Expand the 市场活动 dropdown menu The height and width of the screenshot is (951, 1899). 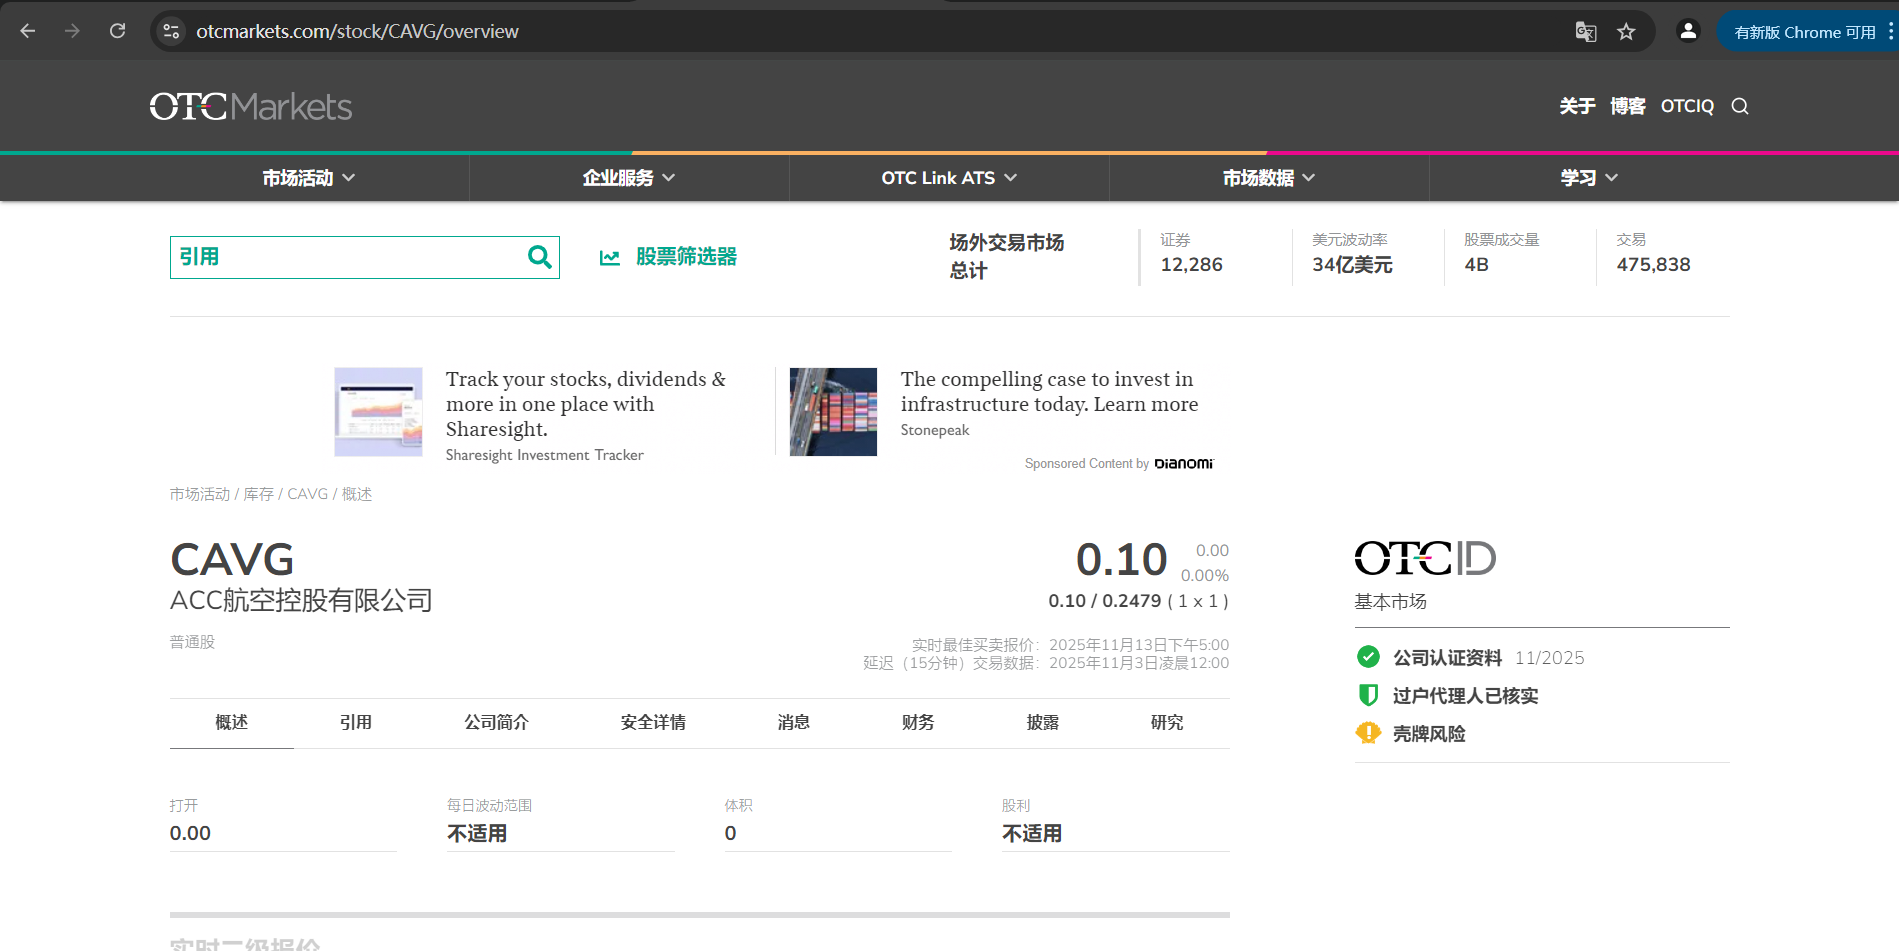click(x=309, y=178)
